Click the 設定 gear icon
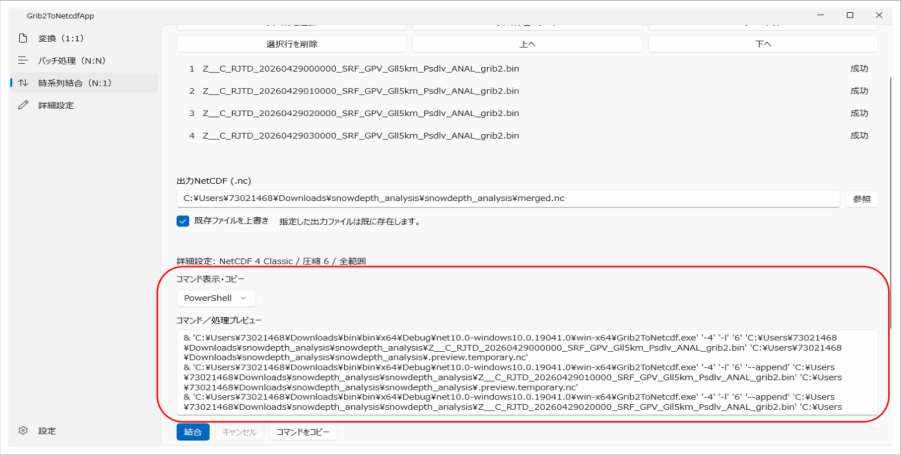Image resolution: width=901 pixels, height=455 pixels. [23, 430]
